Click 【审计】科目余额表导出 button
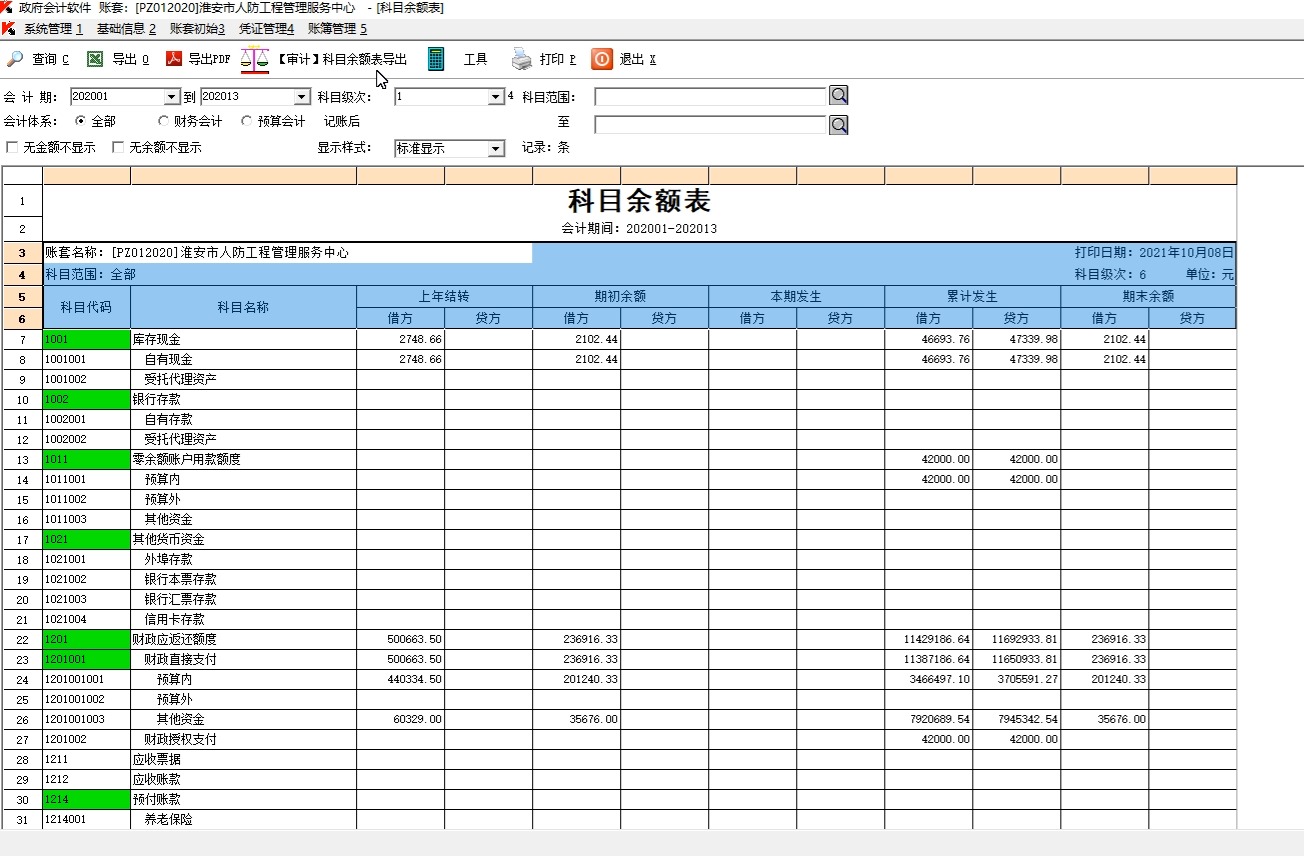 [x=341, y=59]
